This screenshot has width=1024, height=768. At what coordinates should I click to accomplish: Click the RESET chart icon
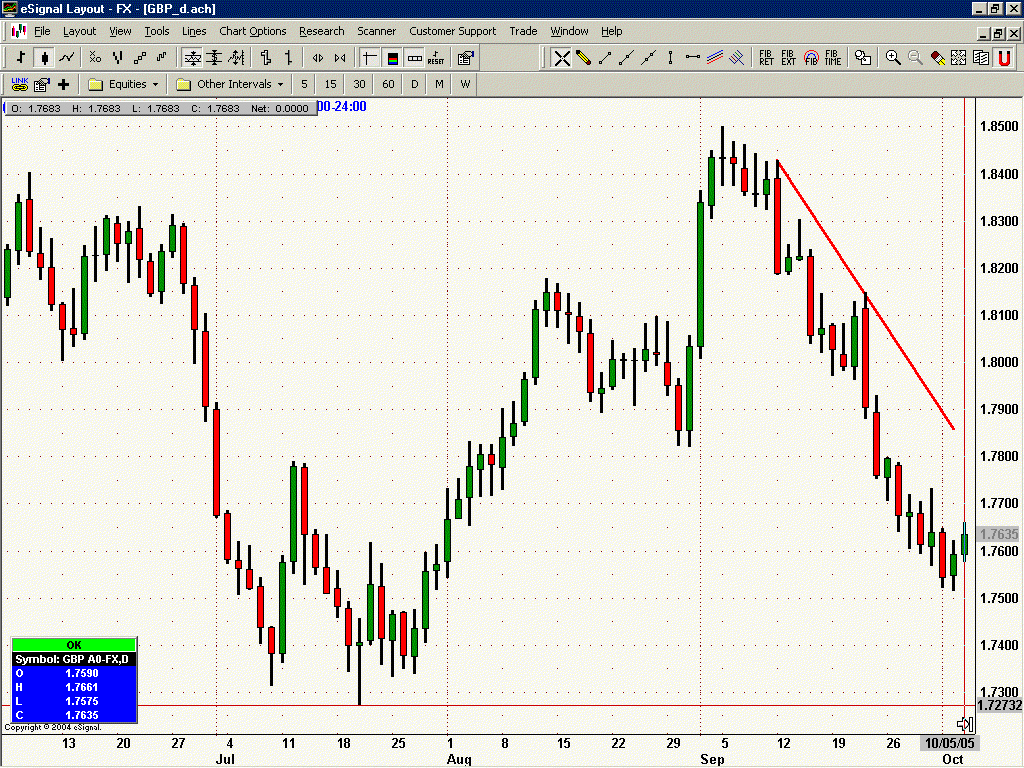(436, 58)
